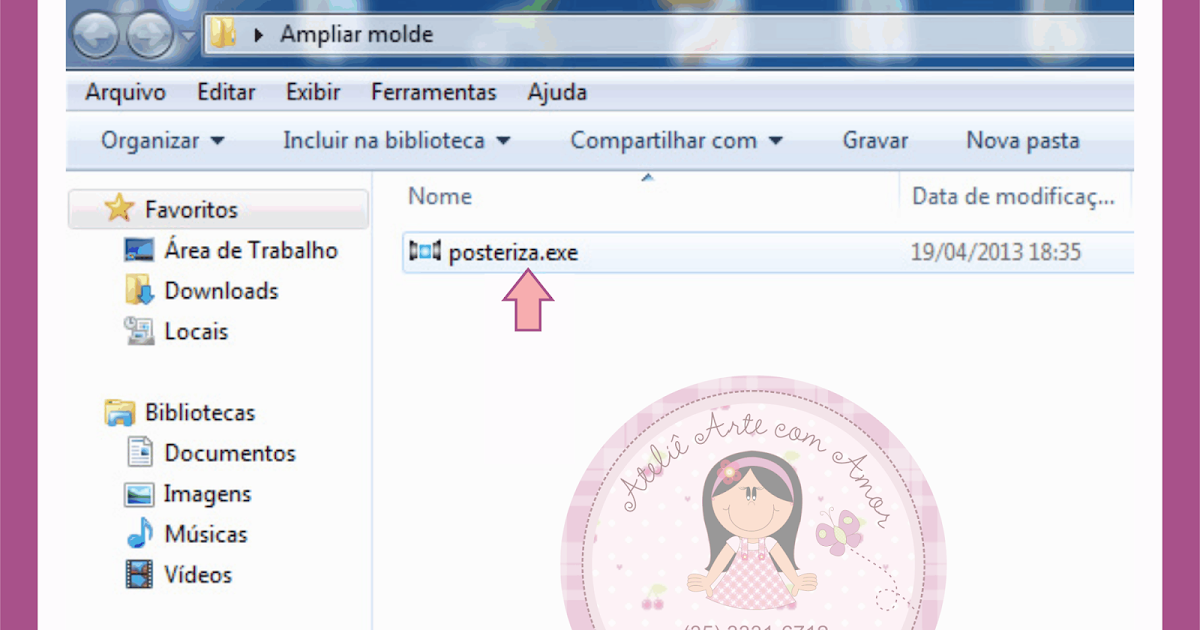Select Bibliotecas in navigation pane
The image size is (1200, 630).
point(200,413)
